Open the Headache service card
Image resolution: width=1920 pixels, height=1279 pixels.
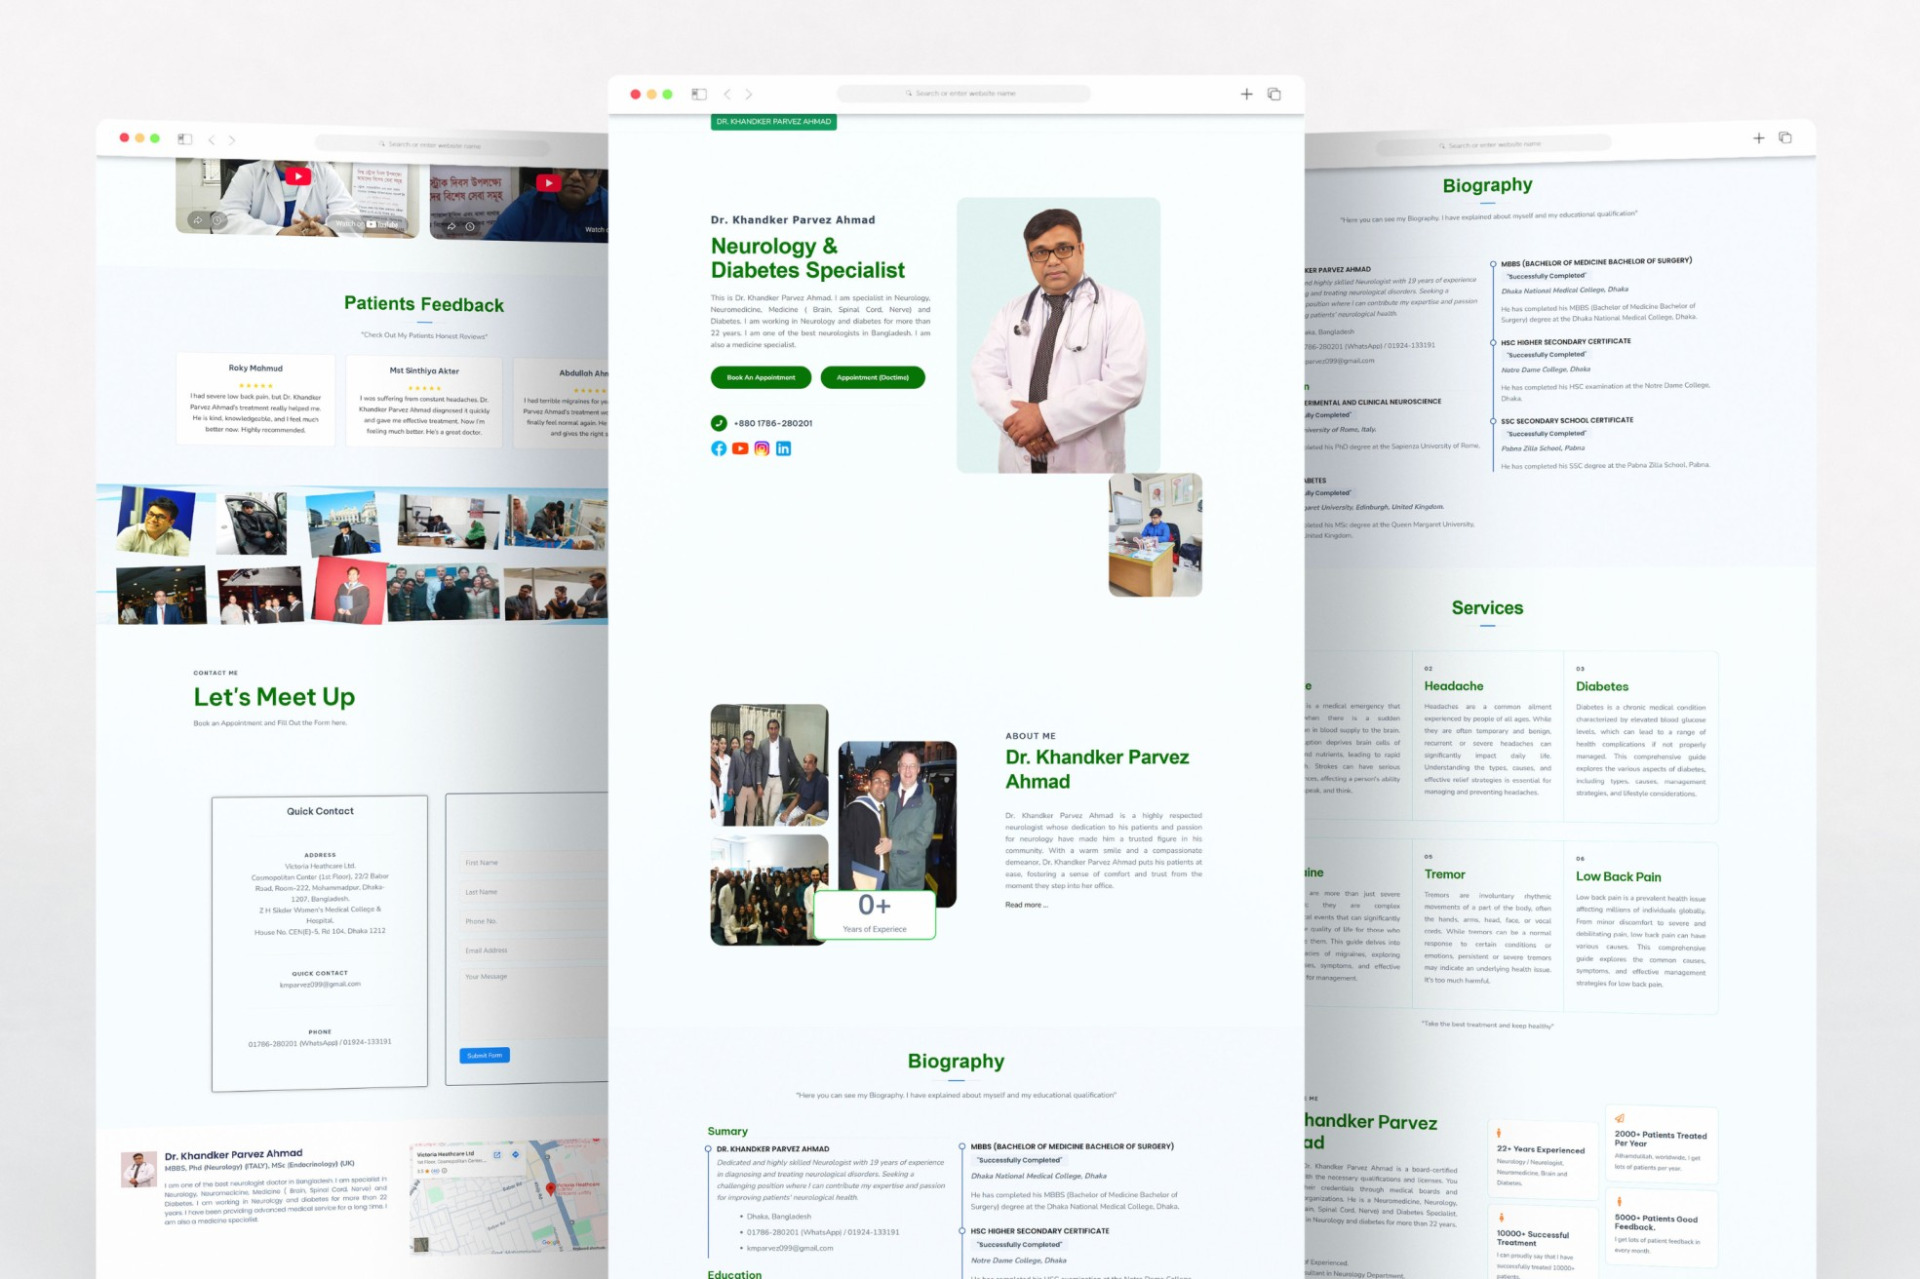pos(1488,737)
